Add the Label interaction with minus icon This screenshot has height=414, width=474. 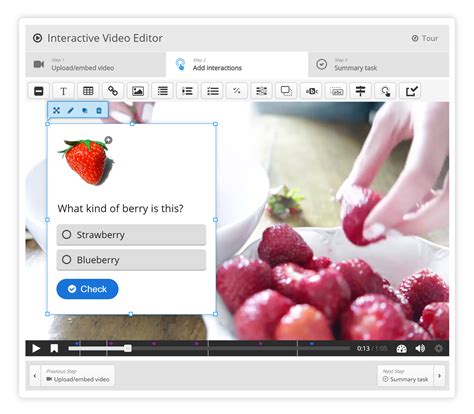point(39,91)
